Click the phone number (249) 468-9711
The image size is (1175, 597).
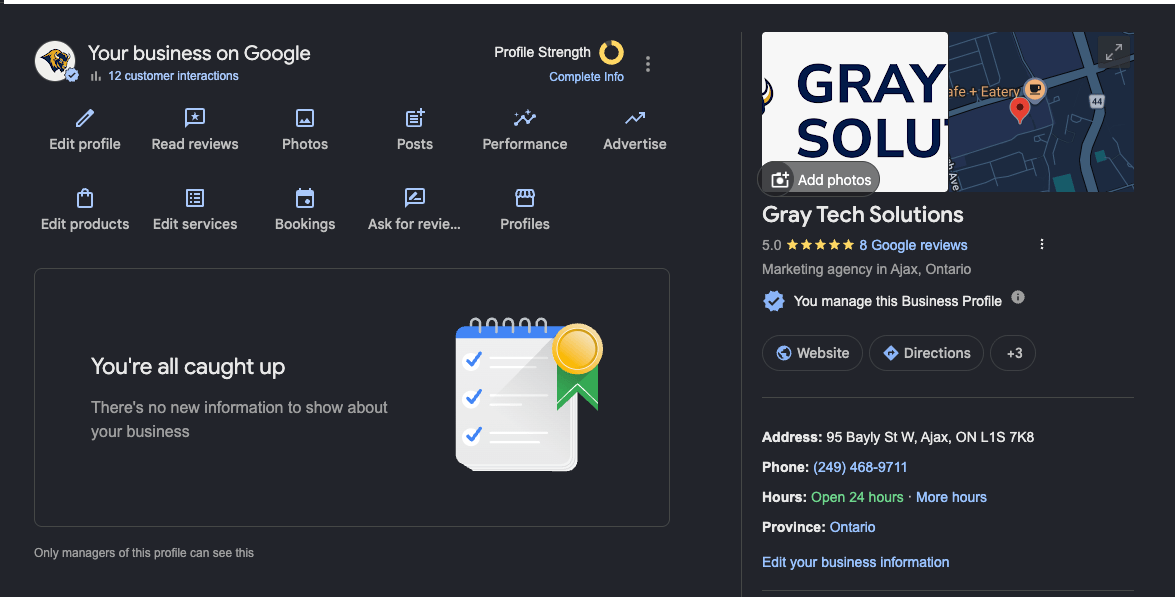pos(860,467)
